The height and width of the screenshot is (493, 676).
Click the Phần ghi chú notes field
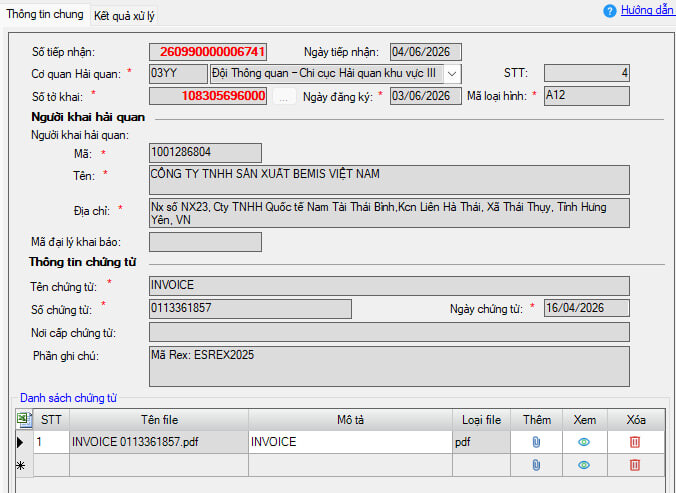(389, 366)
